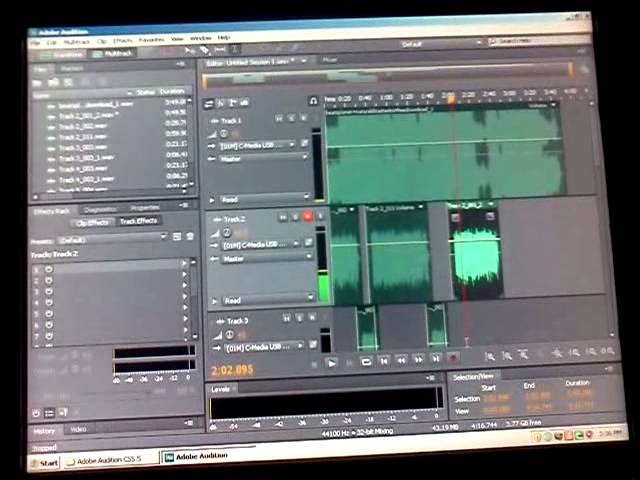Toggle the headphones monitoring icon above tracks
This screenshot has height=480, width=640.
point(313,100)
